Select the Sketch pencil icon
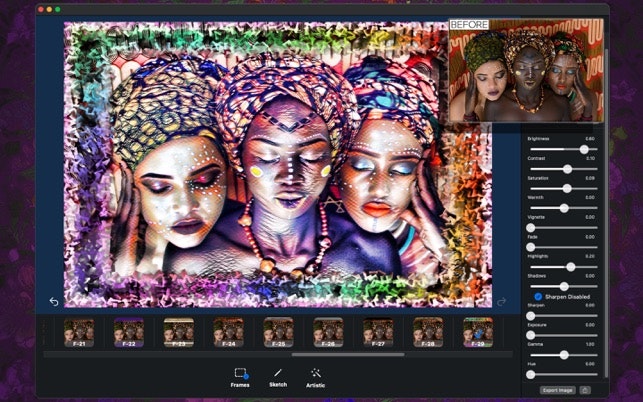 tap(278, 372)
